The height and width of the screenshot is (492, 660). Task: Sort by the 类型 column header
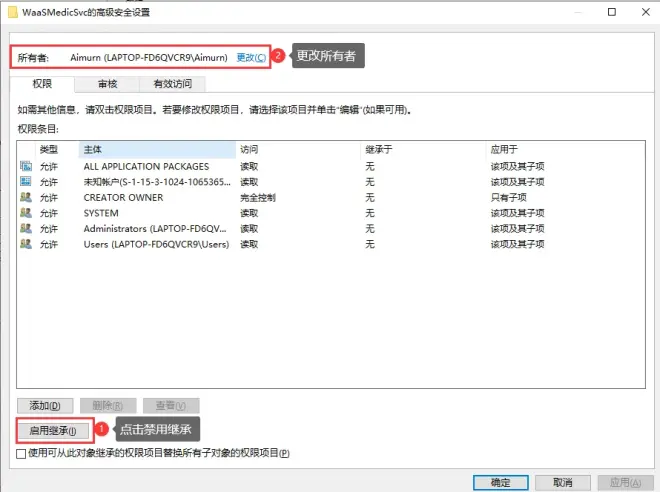pos(57,149)
